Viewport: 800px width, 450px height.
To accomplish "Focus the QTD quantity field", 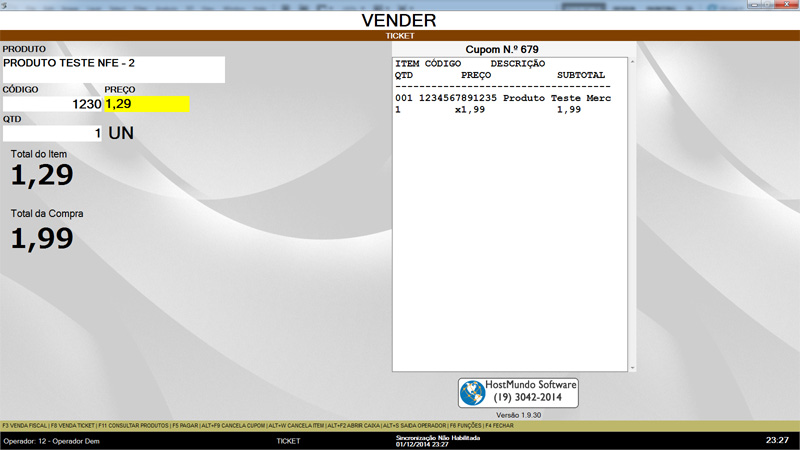I will coord(52,133).
